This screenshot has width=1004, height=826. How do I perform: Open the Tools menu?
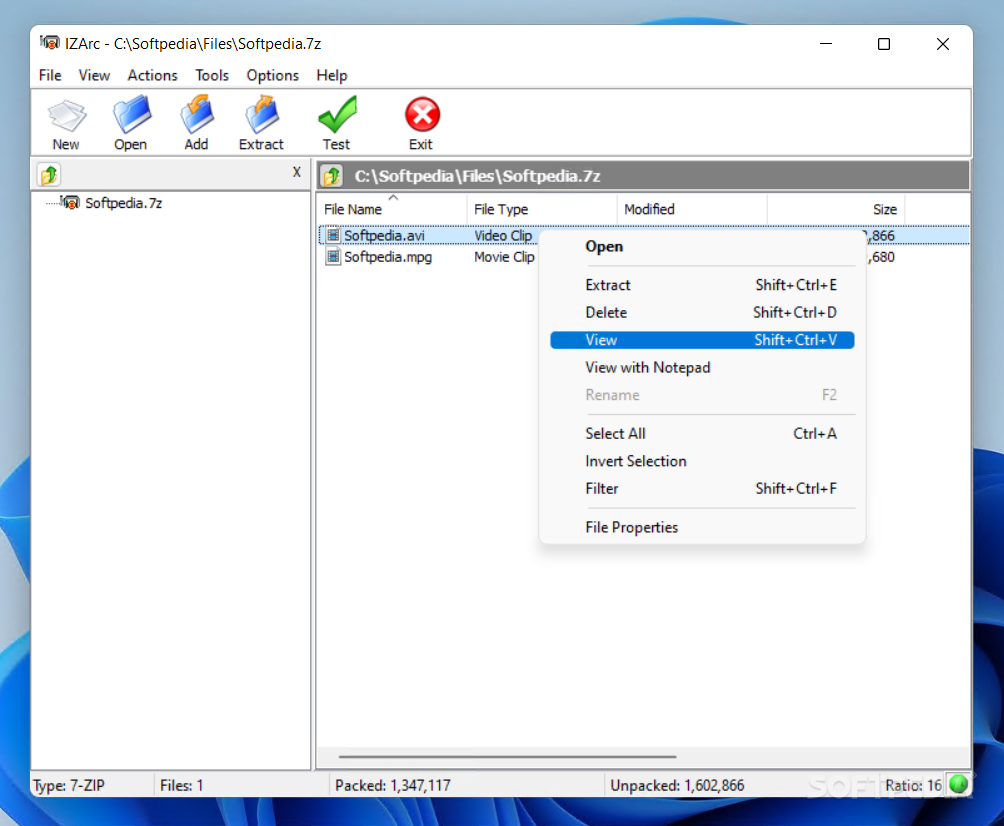tap(212, 76)
